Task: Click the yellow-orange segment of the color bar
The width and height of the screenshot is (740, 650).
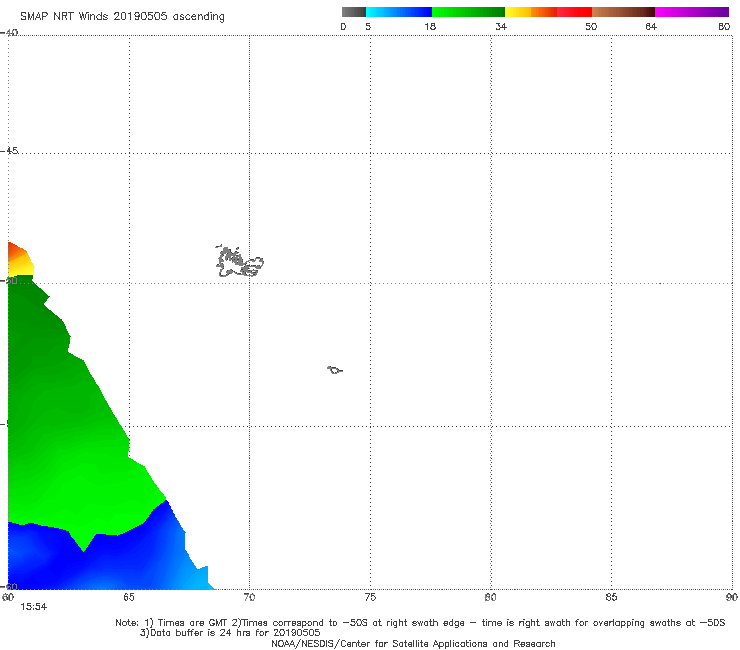Action: click(531, 12)
